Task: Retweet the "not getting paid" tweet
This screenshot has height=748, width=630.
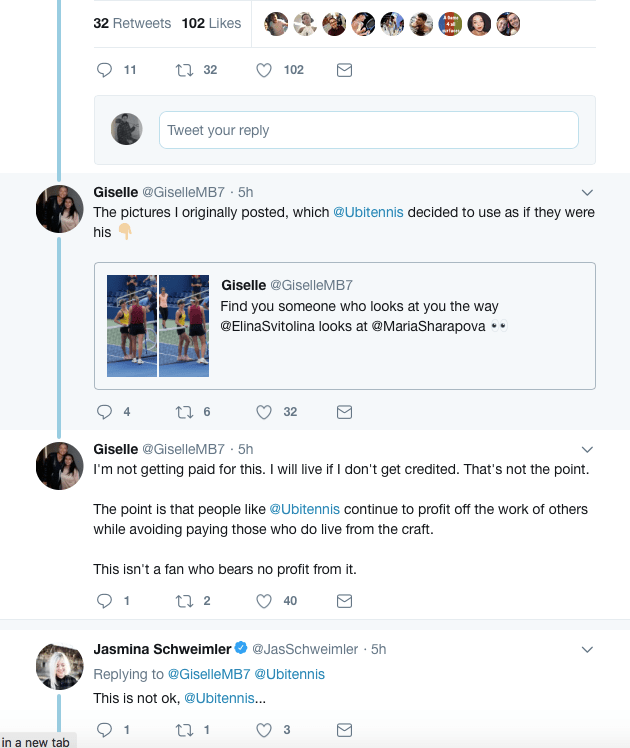Action: (183, 601)
